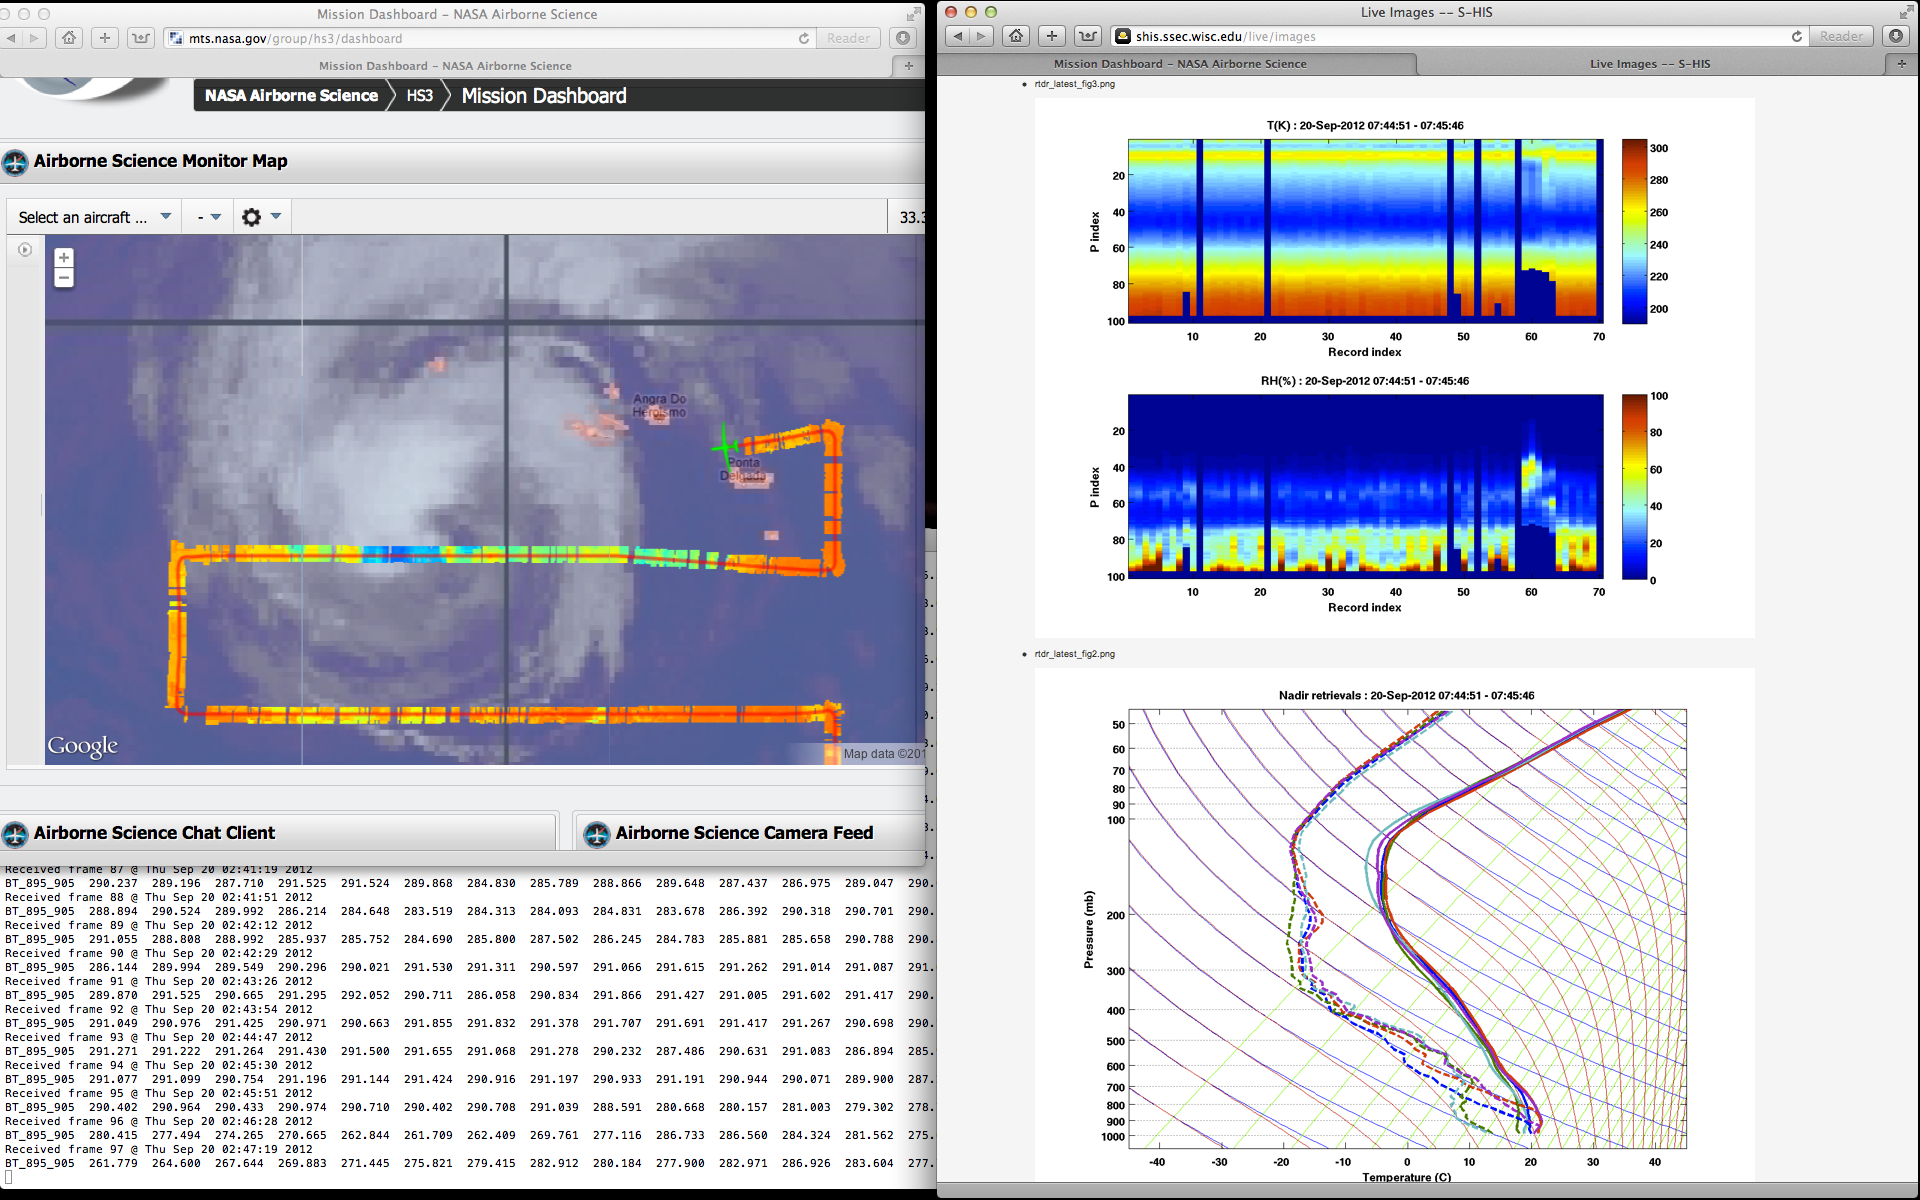
Task: Select Mission Dashboard tab in right window
Action: [1179, 64]
